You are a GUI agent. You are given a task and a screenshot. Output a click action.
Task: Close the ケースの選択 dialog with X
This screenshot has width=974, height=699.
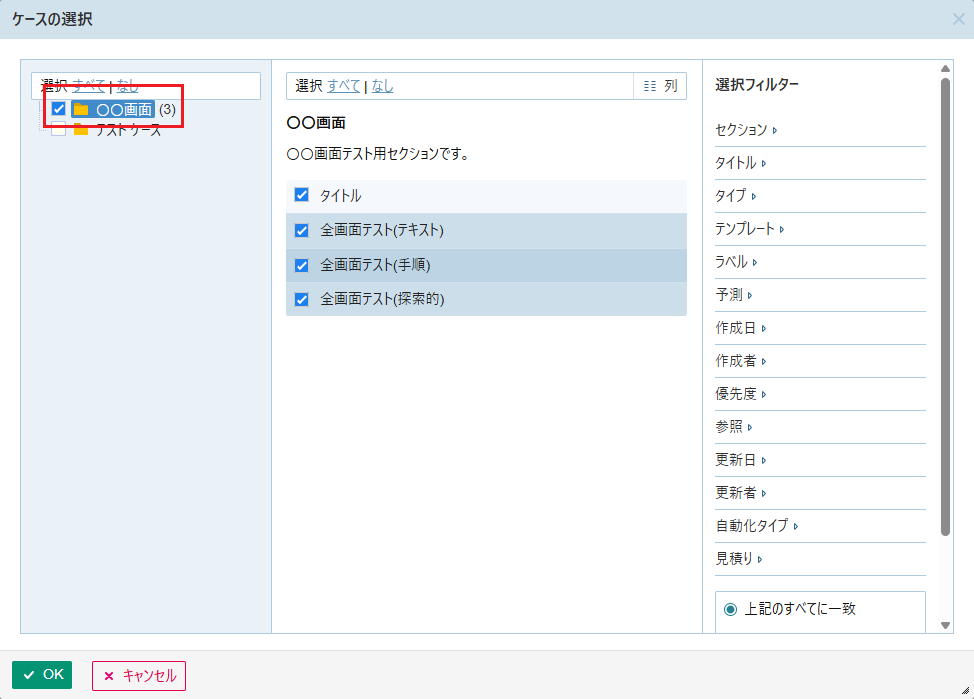click(958, 19)
